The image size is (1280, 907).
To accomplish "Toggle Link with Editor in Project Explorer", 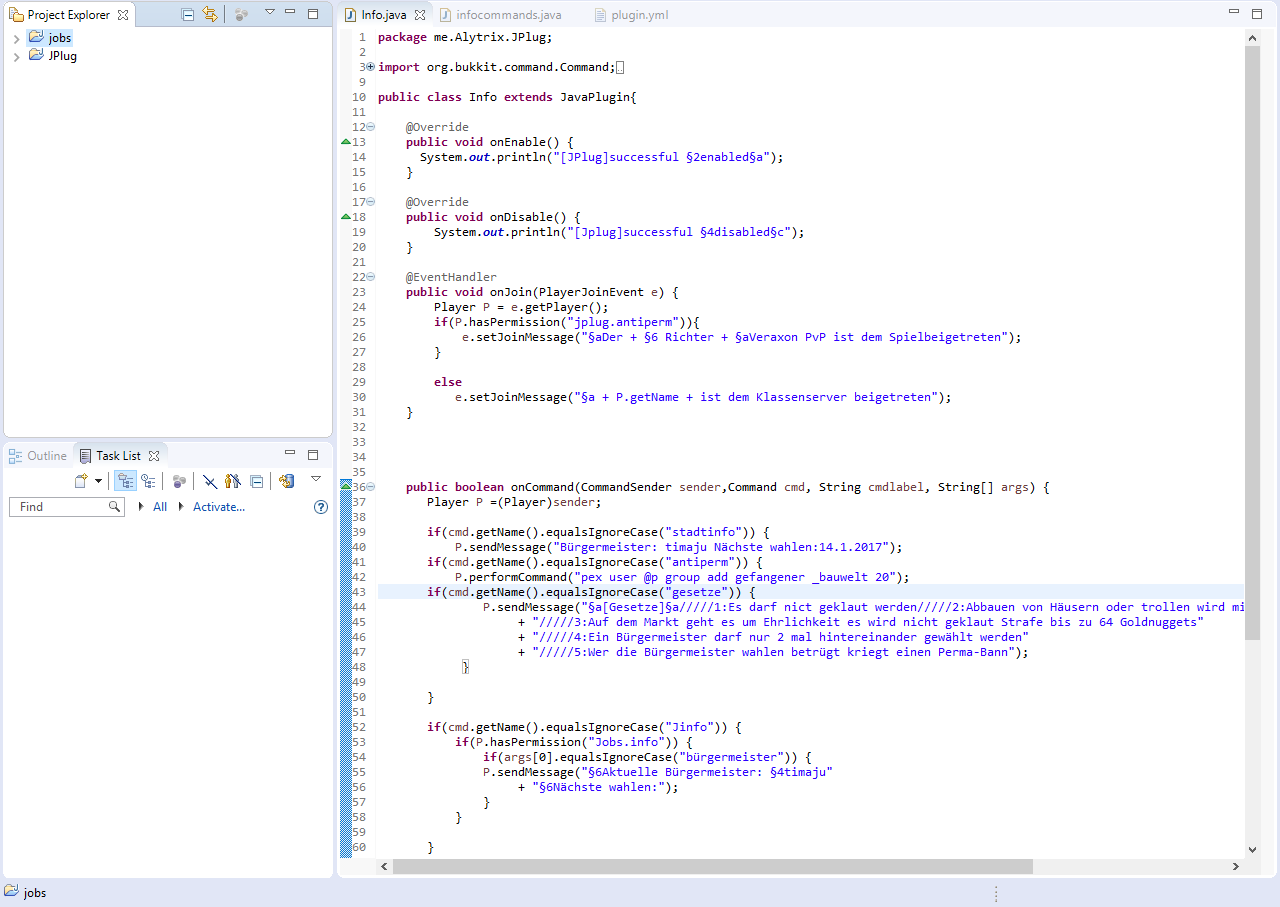I will 210,14.
